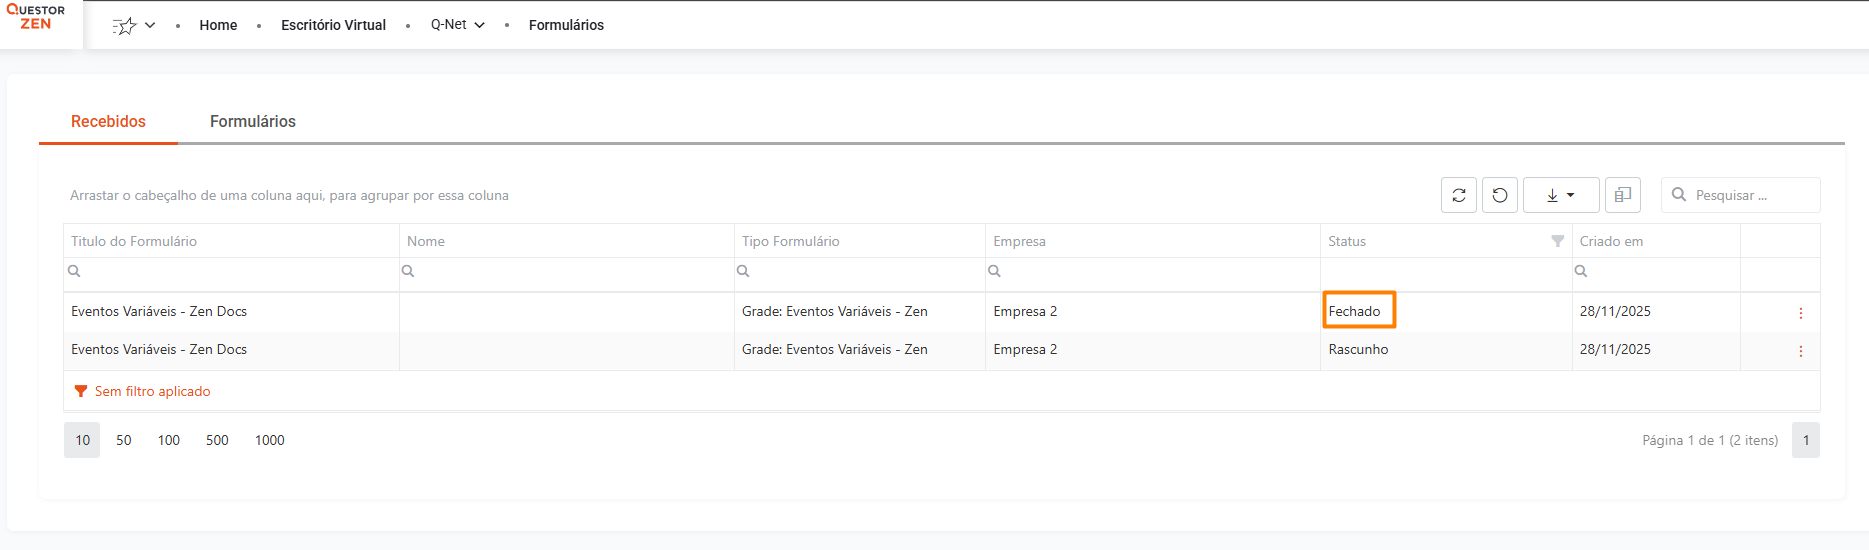Open the favorites star menu
This screenshot has height=550, width=1869.
coord(134,26)
